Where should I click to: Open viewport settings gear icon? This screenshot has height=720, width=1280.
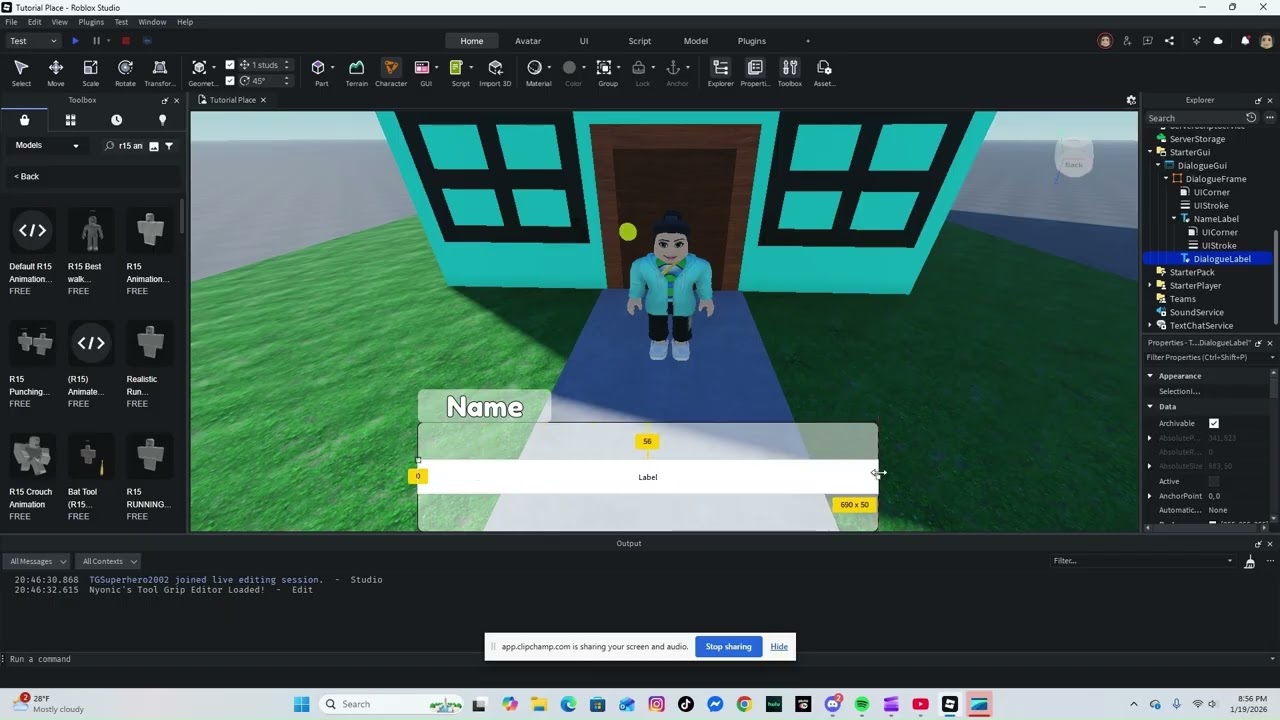[1131, 100]
